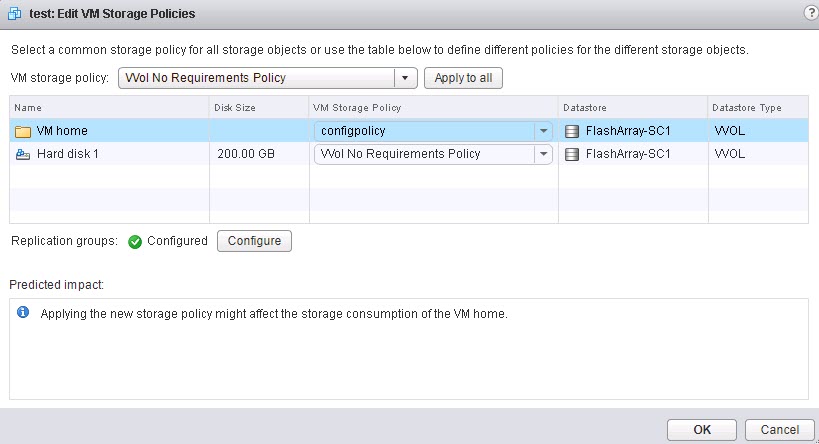Click the VM home folder icon
The height and width of the screenshot is (444, 819).
(22, 131)
